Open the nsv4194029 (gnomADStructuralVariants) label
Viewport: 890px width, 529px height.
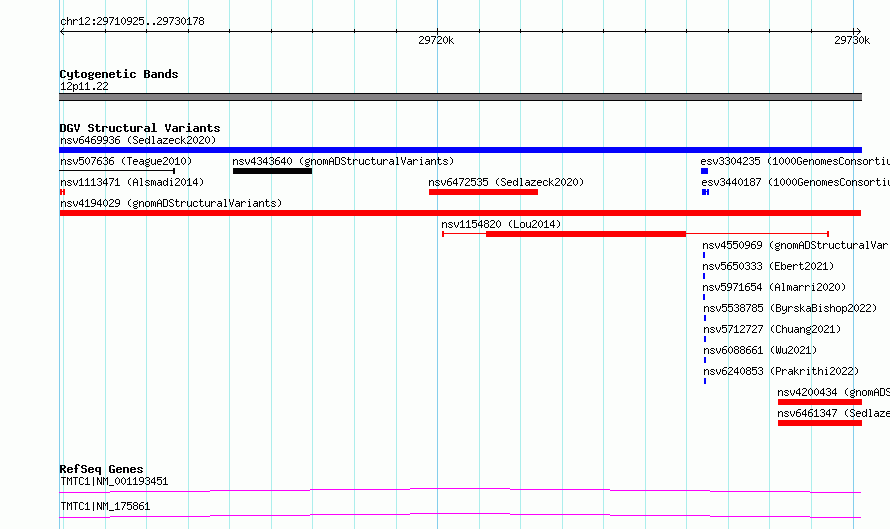(171, 203)
